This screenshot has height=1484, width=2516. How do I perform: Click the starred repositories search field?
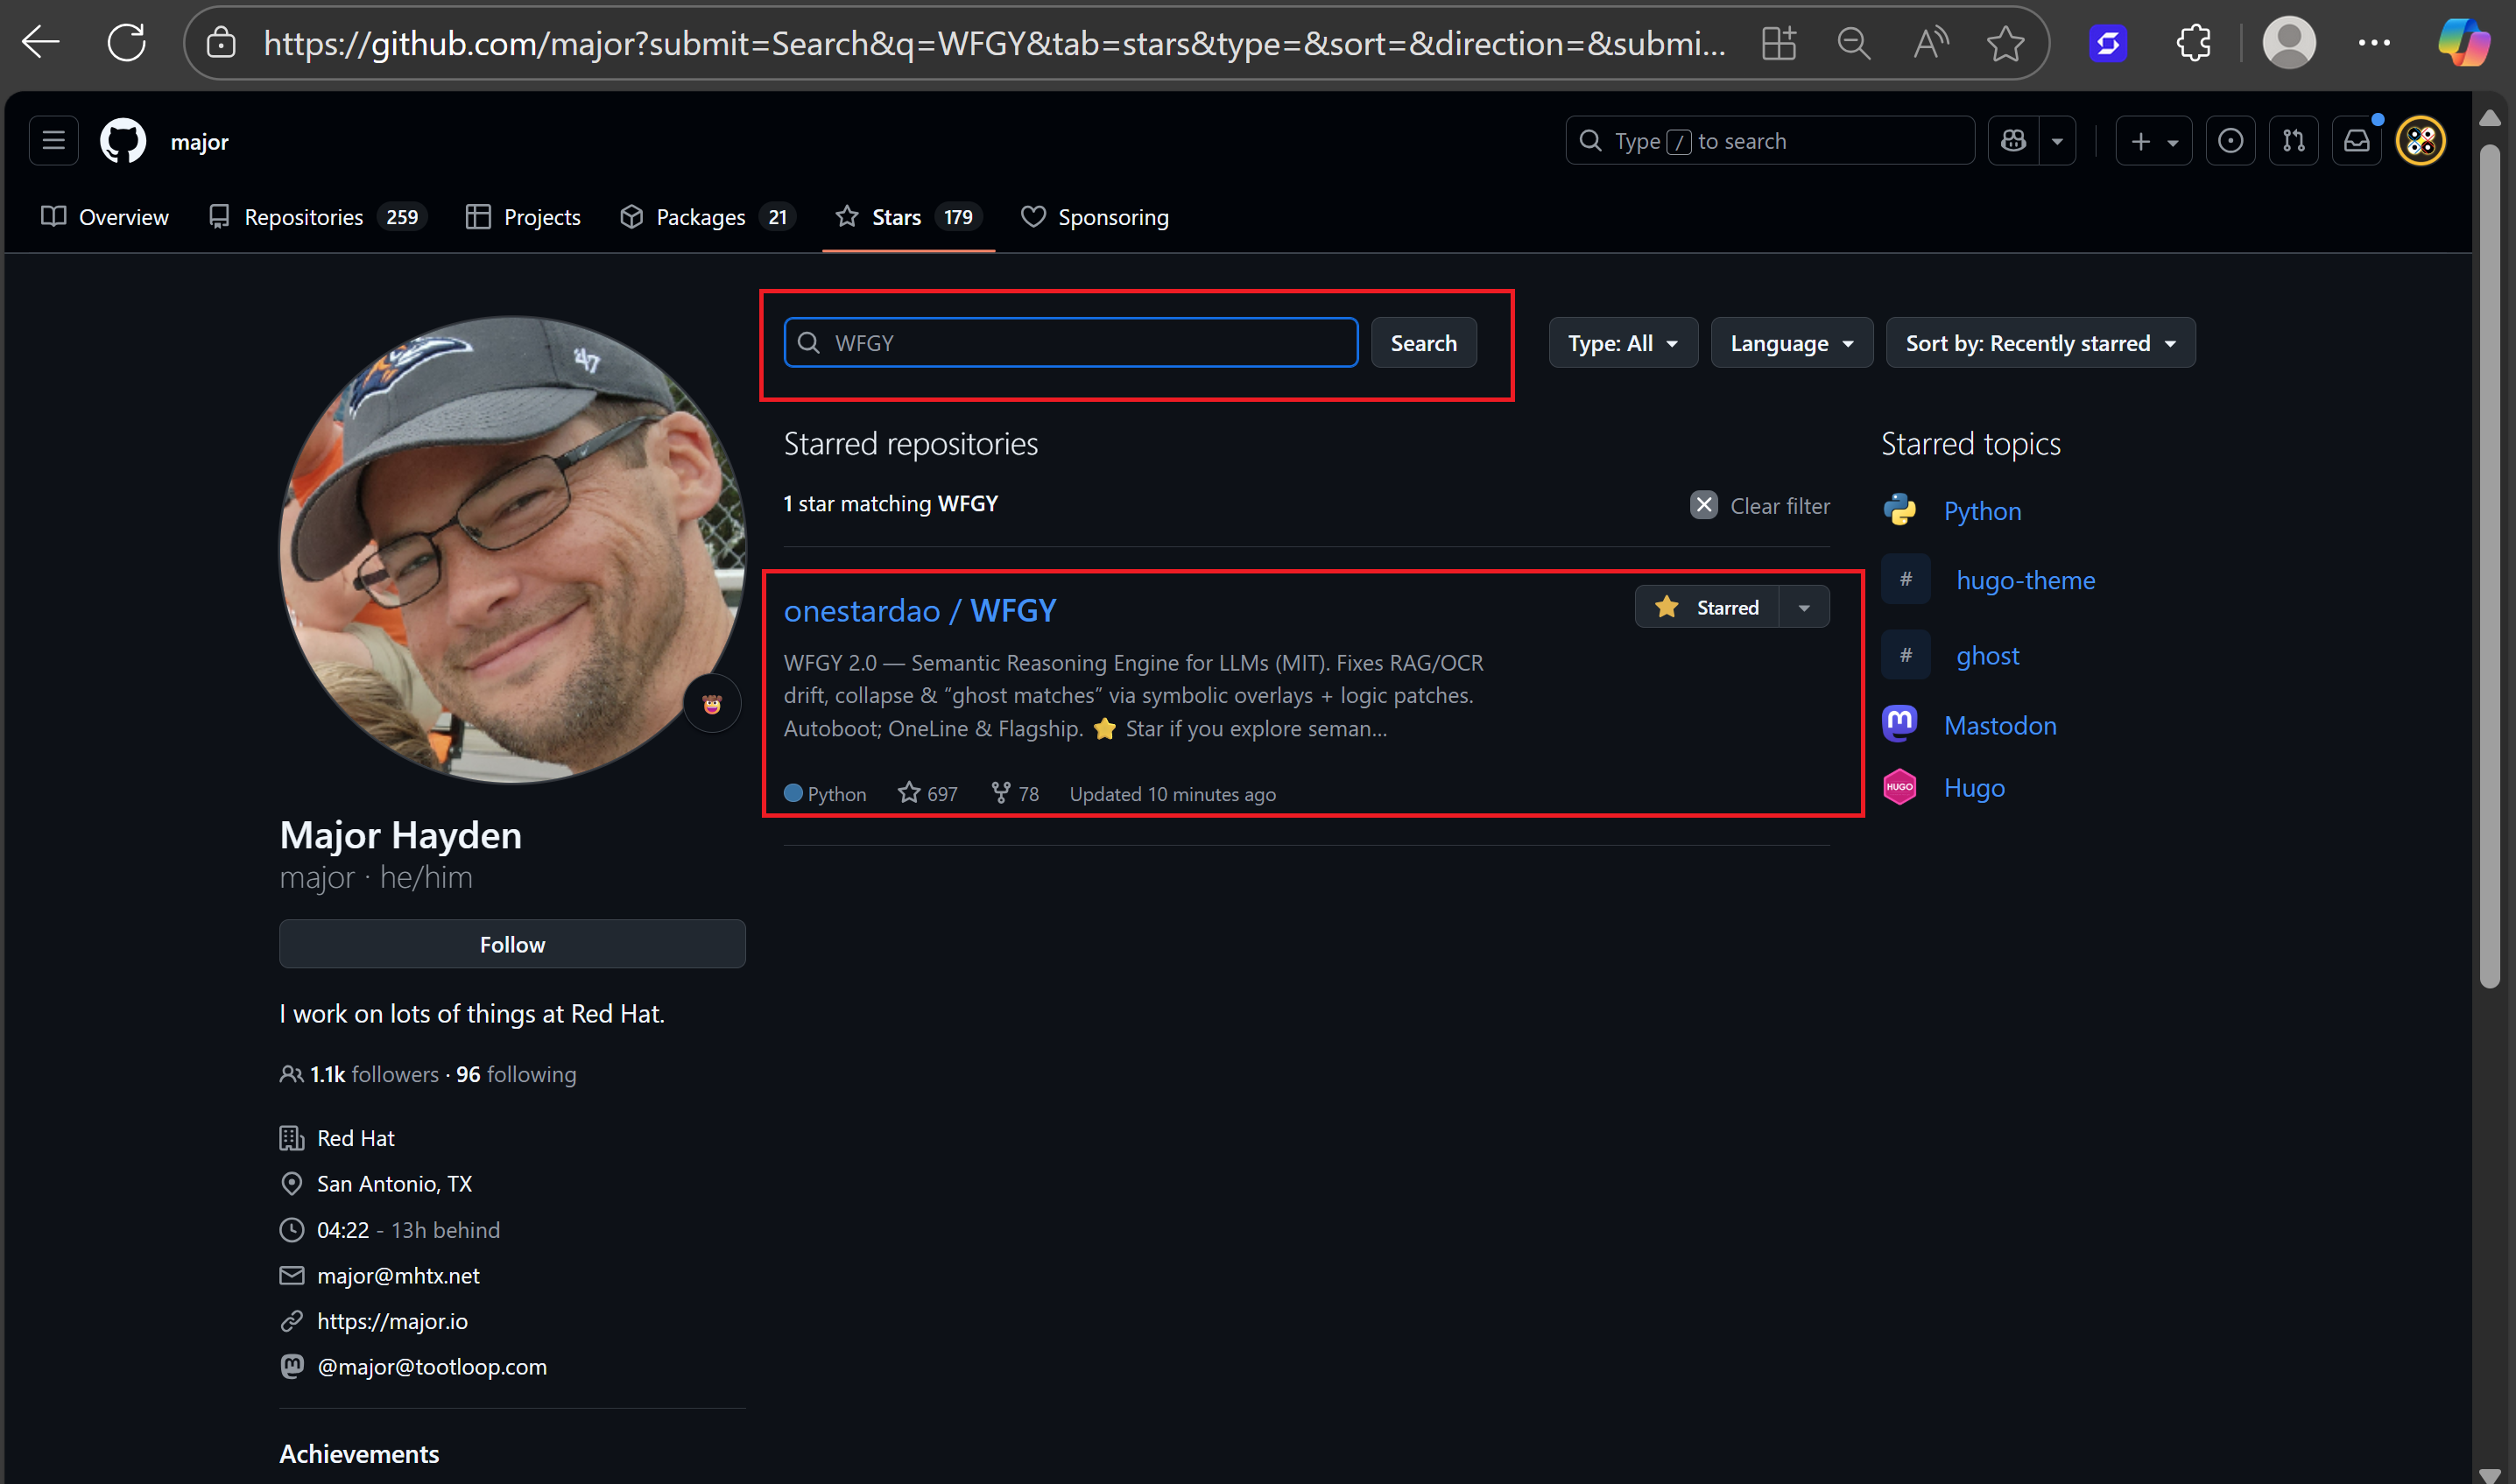[x=1085, y=343]
